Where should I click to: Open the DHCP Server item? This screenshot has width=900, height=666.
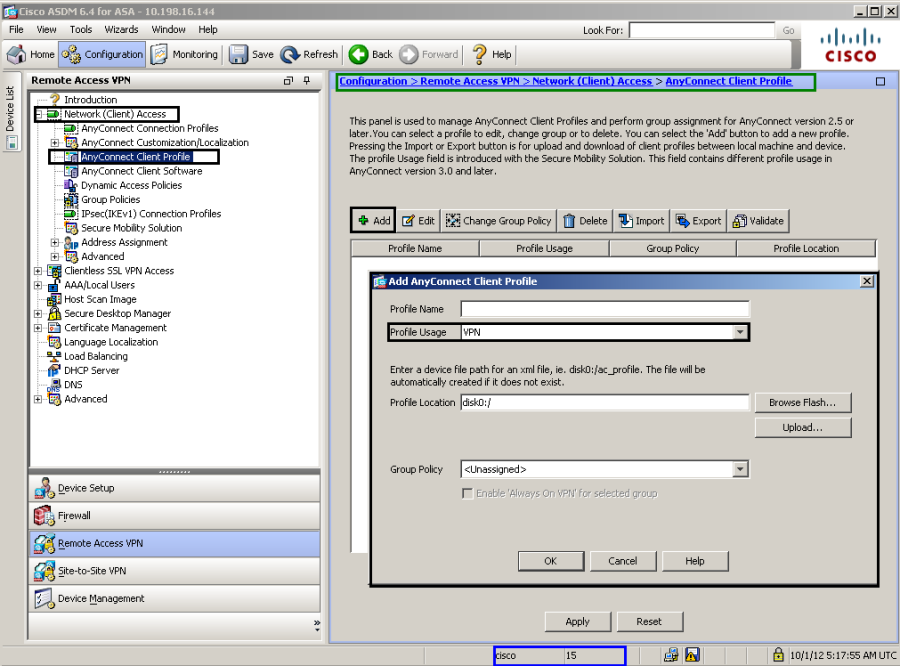coord(91,370)
